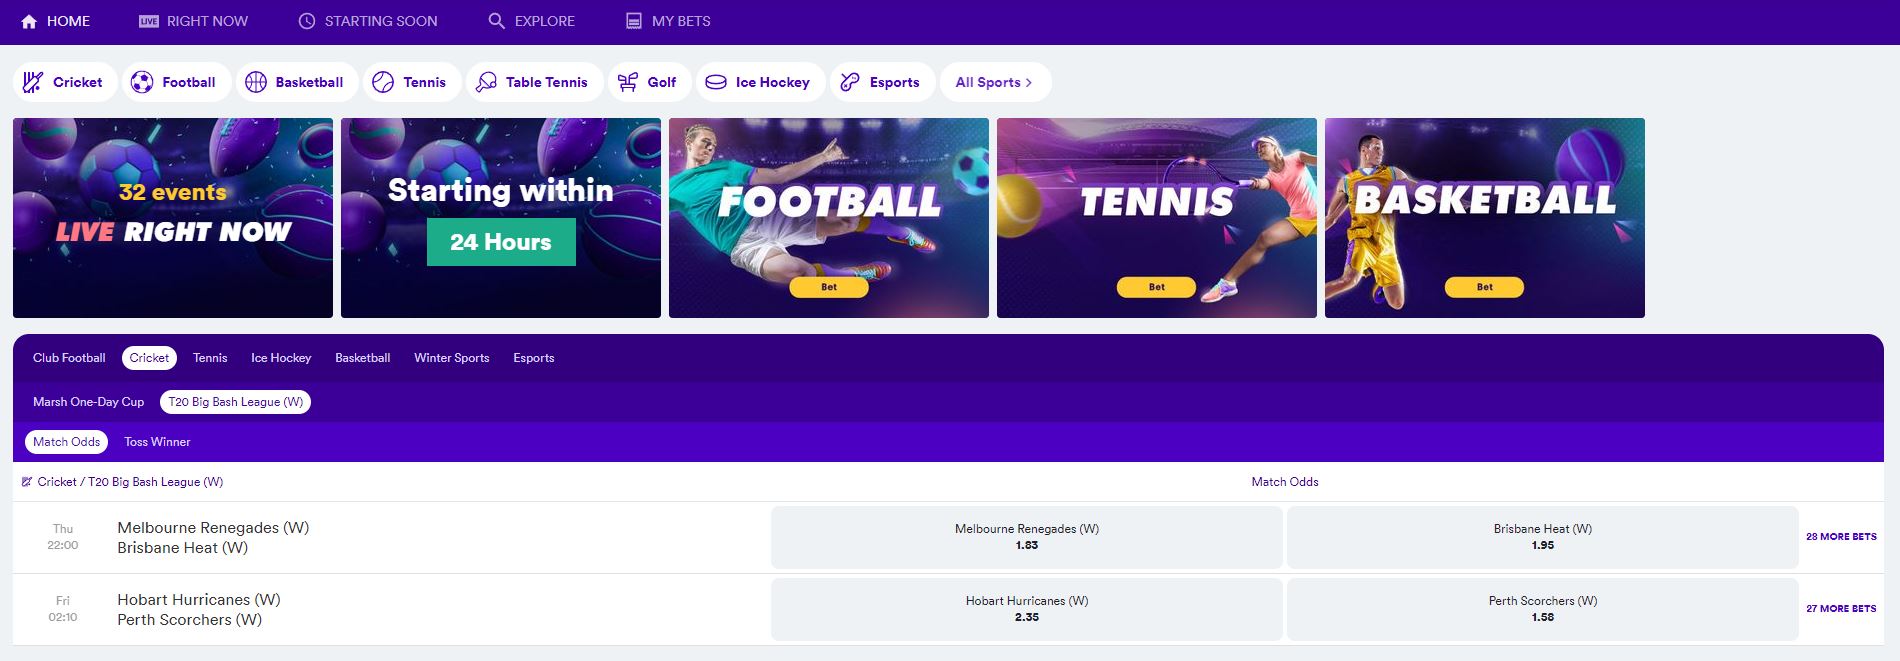Toggle the Match Odds pill
The height and width of the screenshot is (661, 1900).
click(x=66, y=442)
